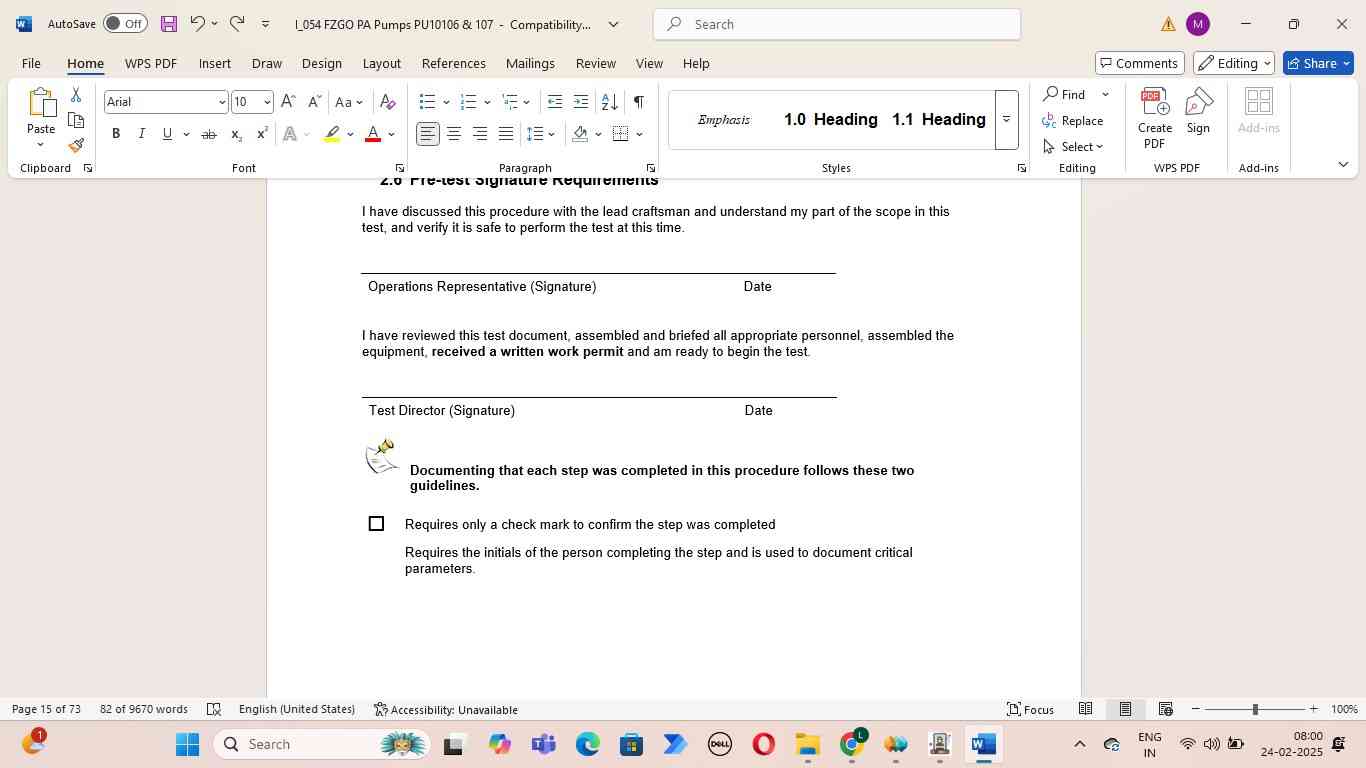Apply Emphasis style
Viewport: 1366px width, 768px height.
(724, 120)
